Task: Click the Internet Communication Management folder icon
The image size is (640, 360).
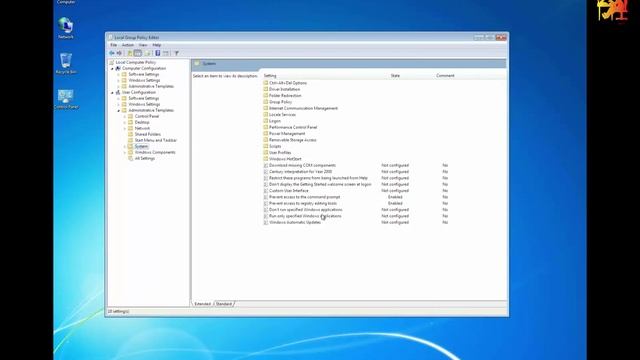Action: click(x=266, y=108)
